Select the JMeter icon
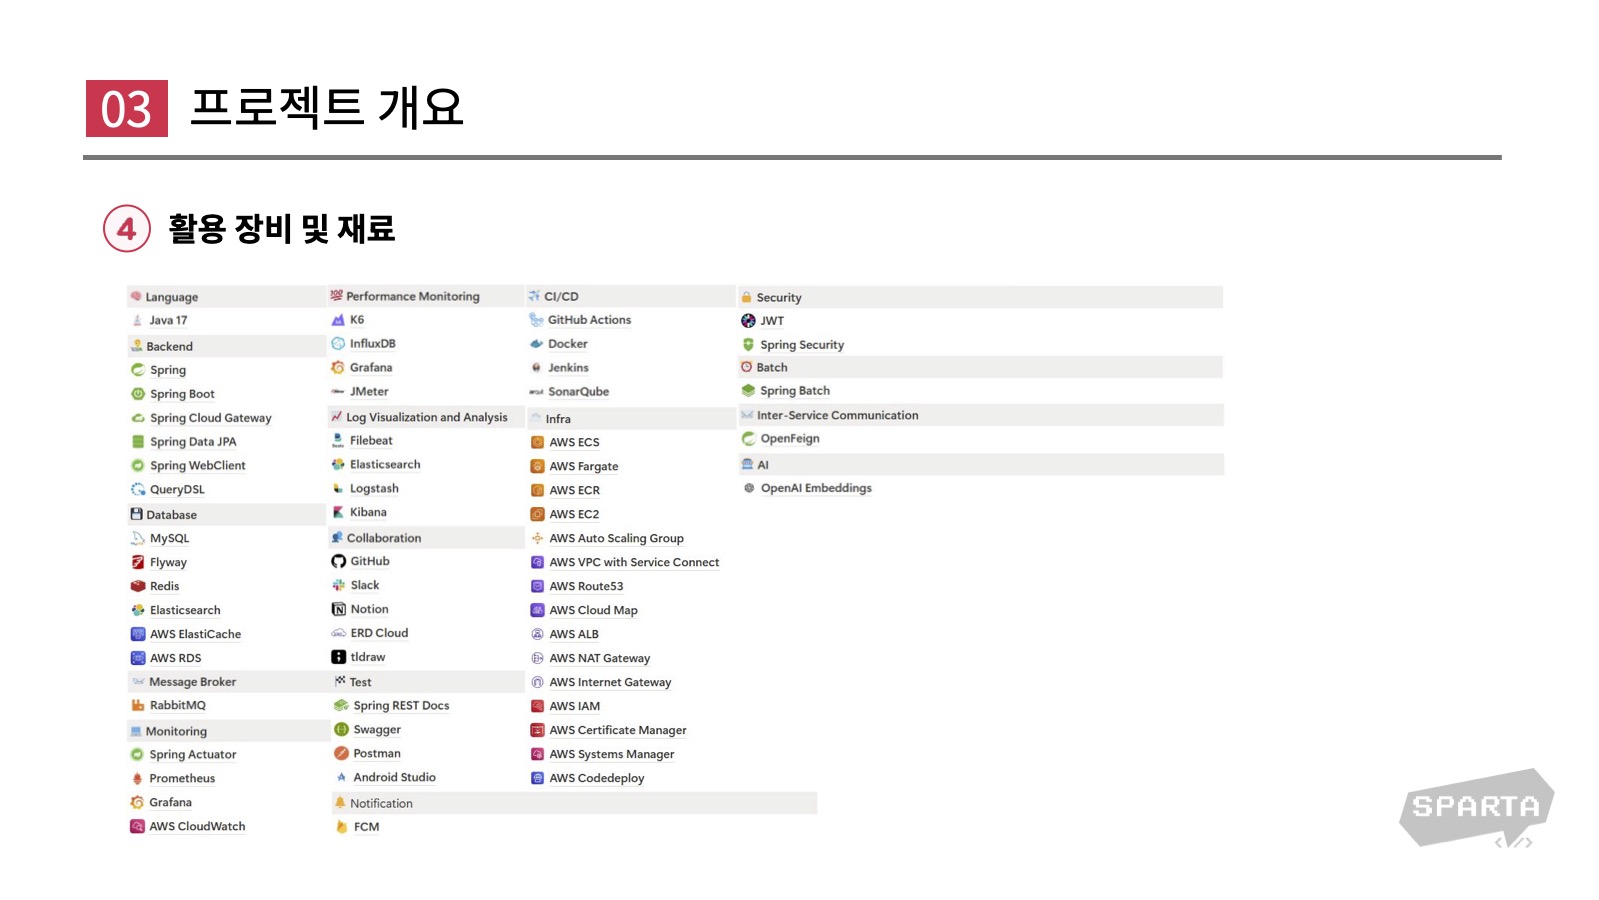 point(338,392)
